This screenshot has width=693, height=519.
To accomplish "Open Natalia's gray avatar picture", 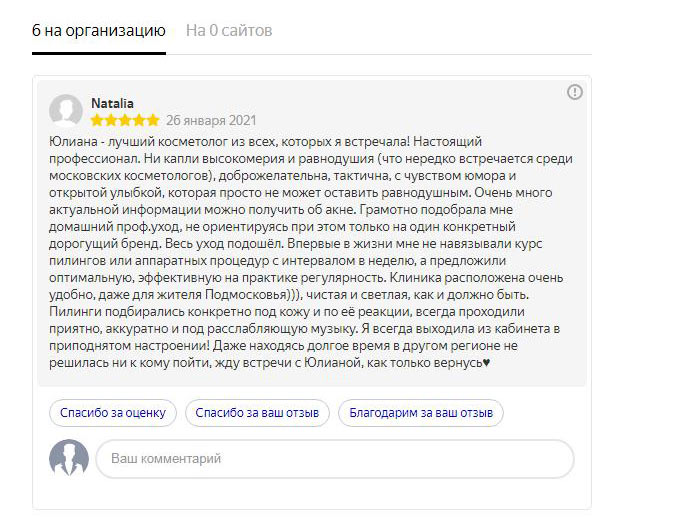I will (x=66, y=111).
